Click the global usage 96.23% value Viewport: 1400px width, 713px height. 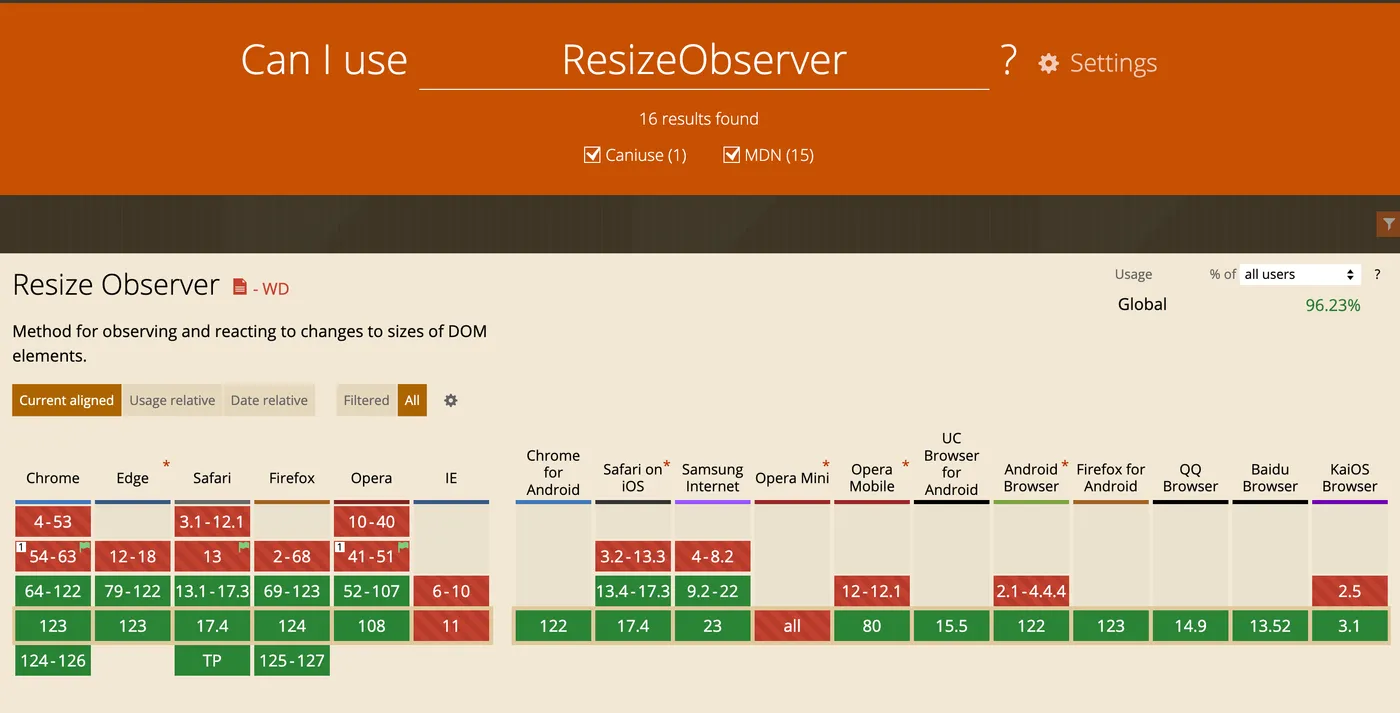tap(1333, 305)
